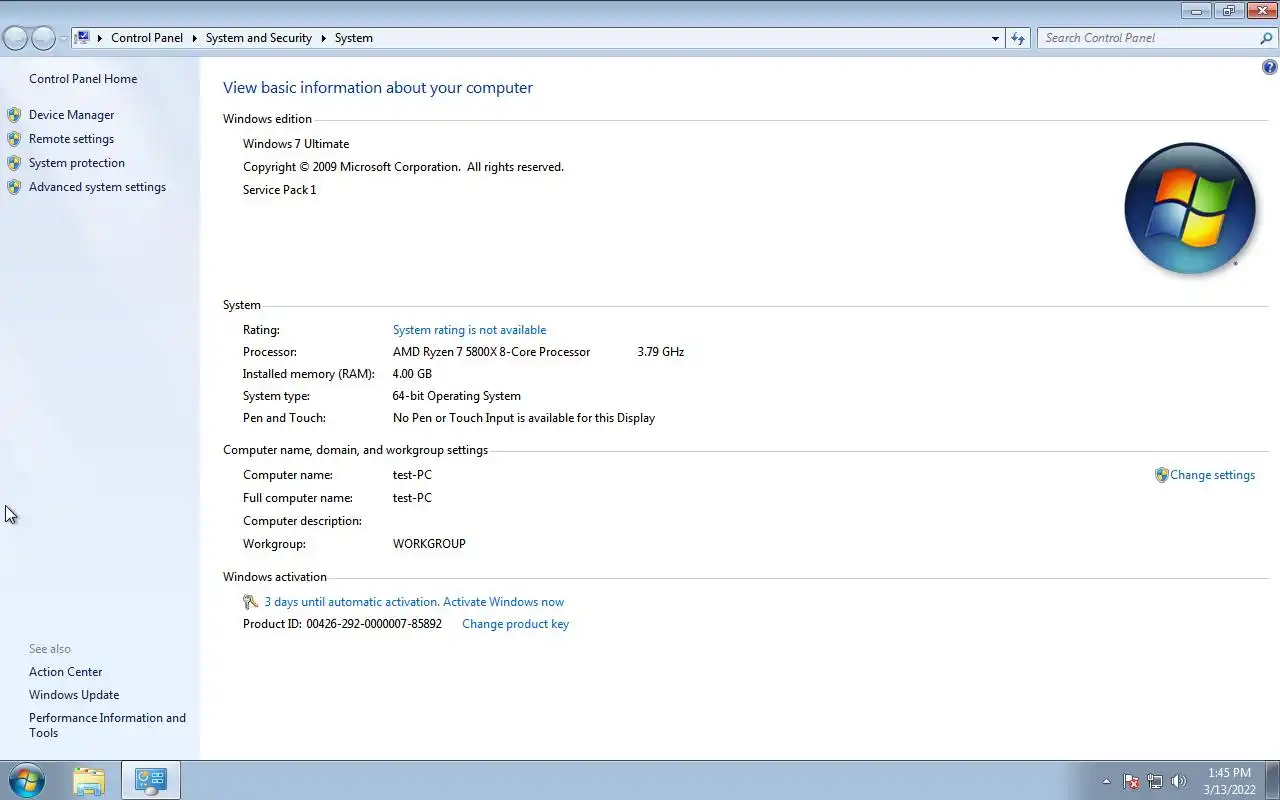Restore down the System window
This screenshot has height=800, width=1280.
[x=1227, y=11]
